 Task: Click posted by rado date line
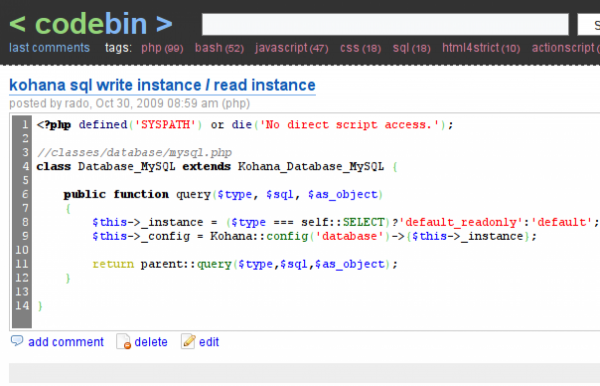click(x=129, y=103)
